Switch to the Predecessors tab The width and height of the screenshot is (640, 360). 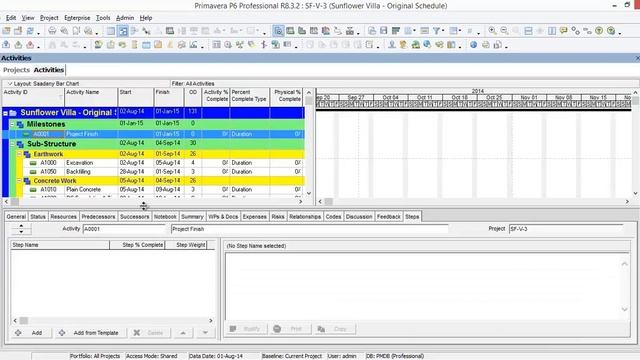98,217
